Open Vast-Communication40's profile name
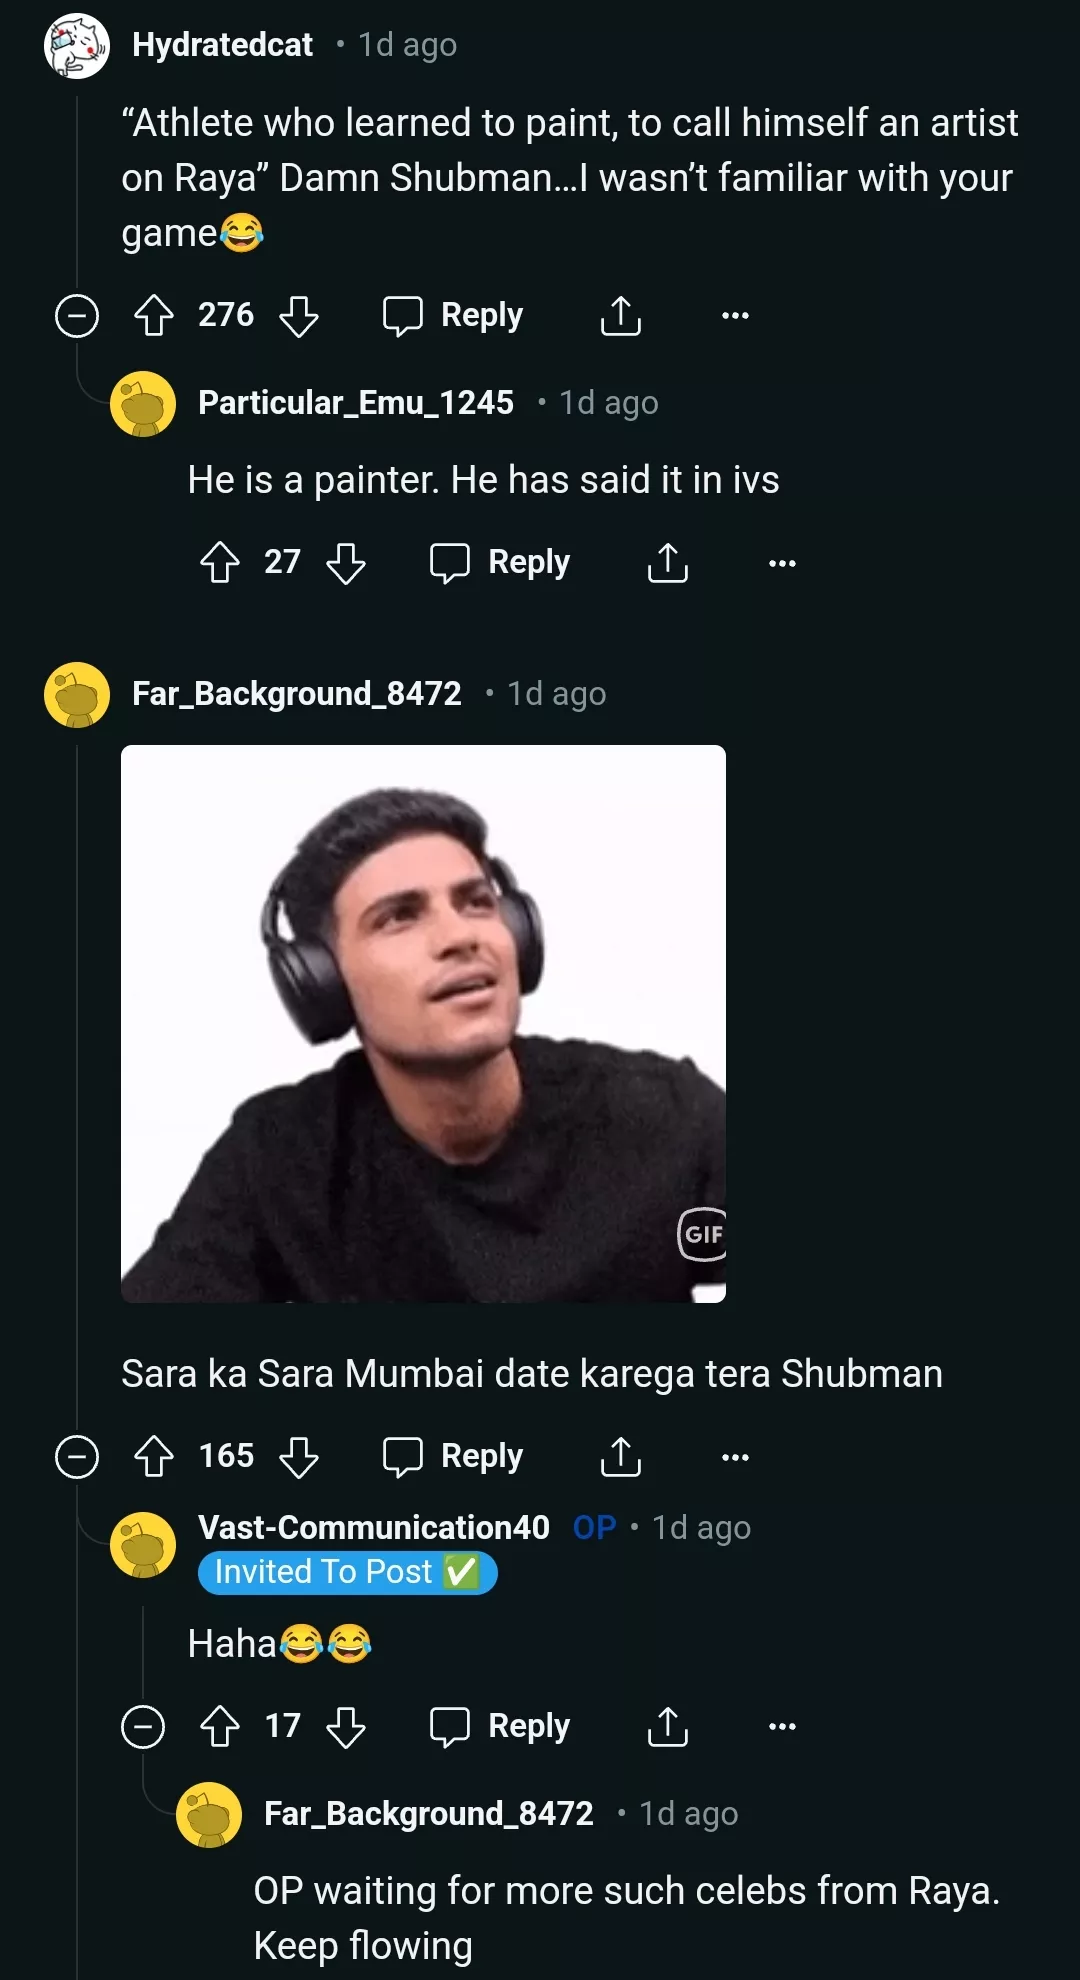Image resolution: width=1080 pixels, height=1980 pixels. coord(374,1527)
